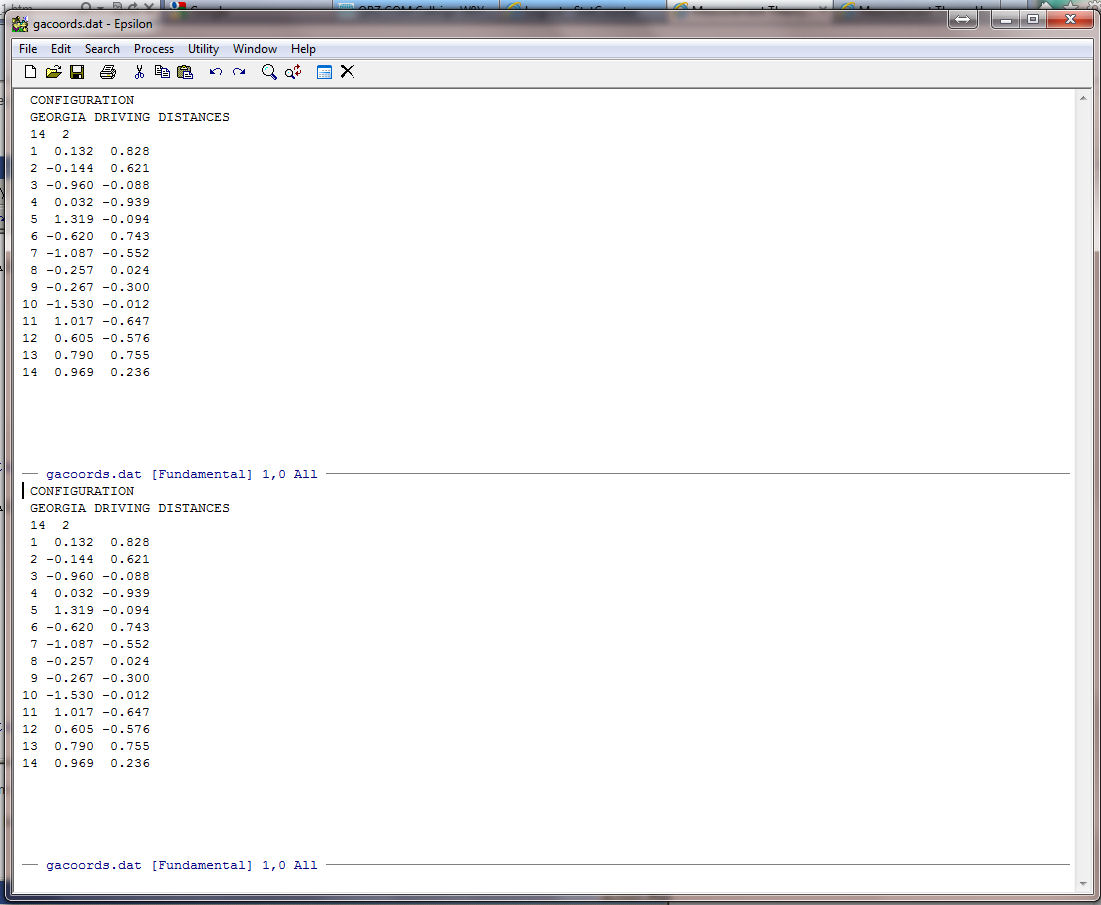Expand the Utility menu

point(203,49)
